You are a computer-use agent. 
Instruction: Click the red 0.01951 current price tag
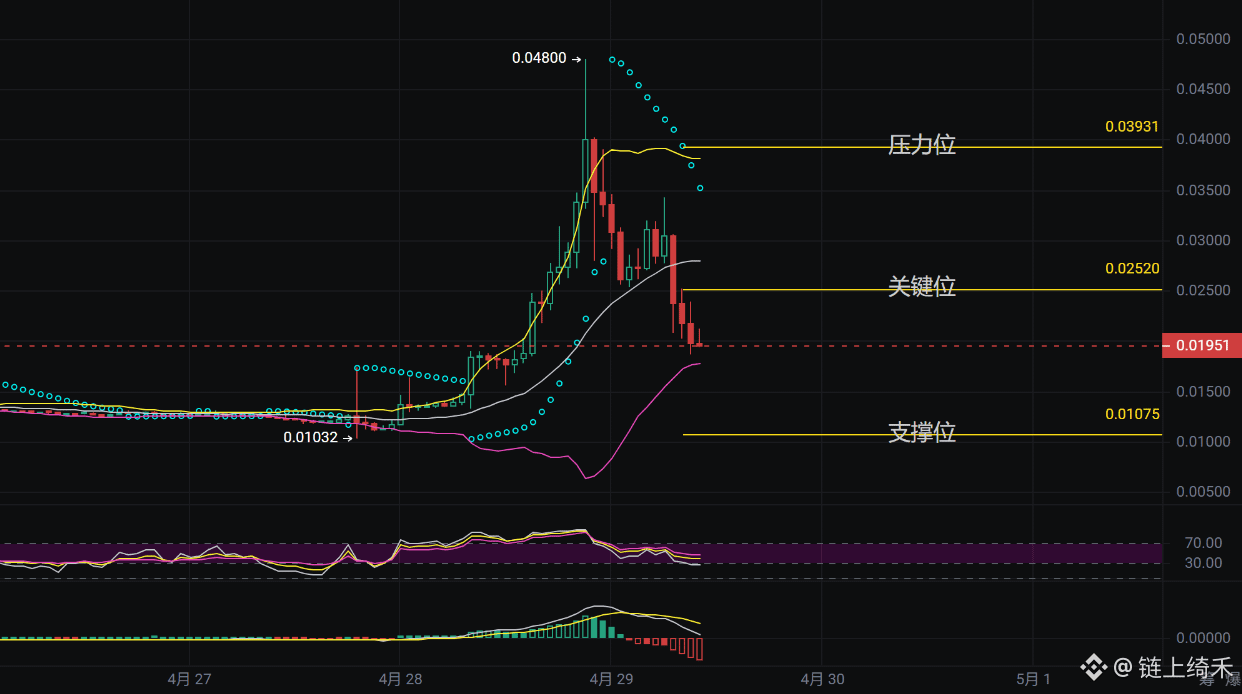coord(1202,345)
